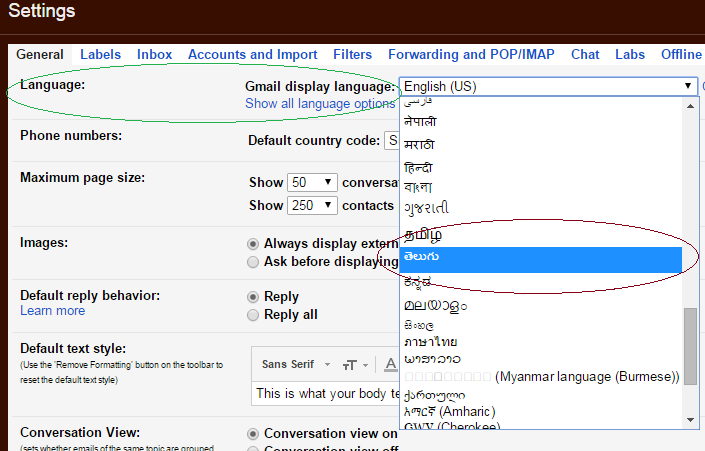Open the Filters tab

pos(352,54)
